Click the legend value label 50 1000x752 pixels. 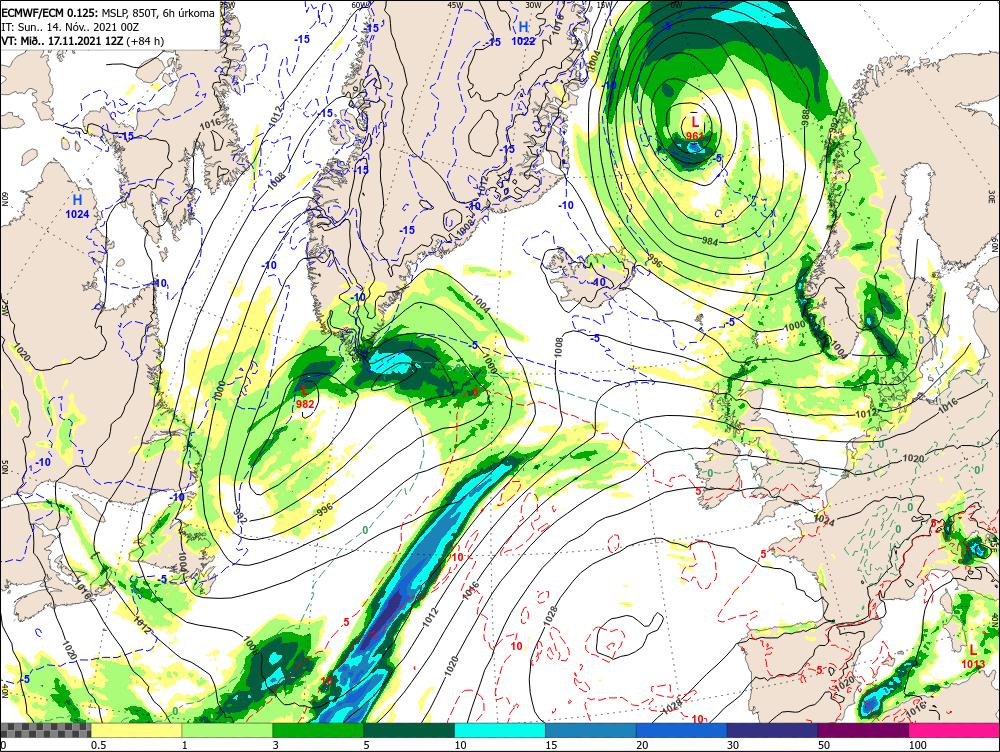click(x=824, y=745)
